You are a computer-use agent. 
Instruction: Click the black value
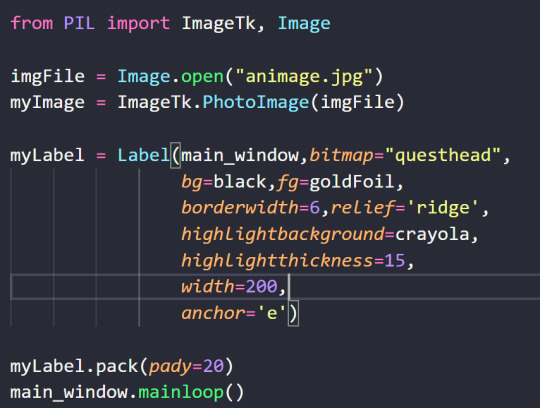[240, 181]
